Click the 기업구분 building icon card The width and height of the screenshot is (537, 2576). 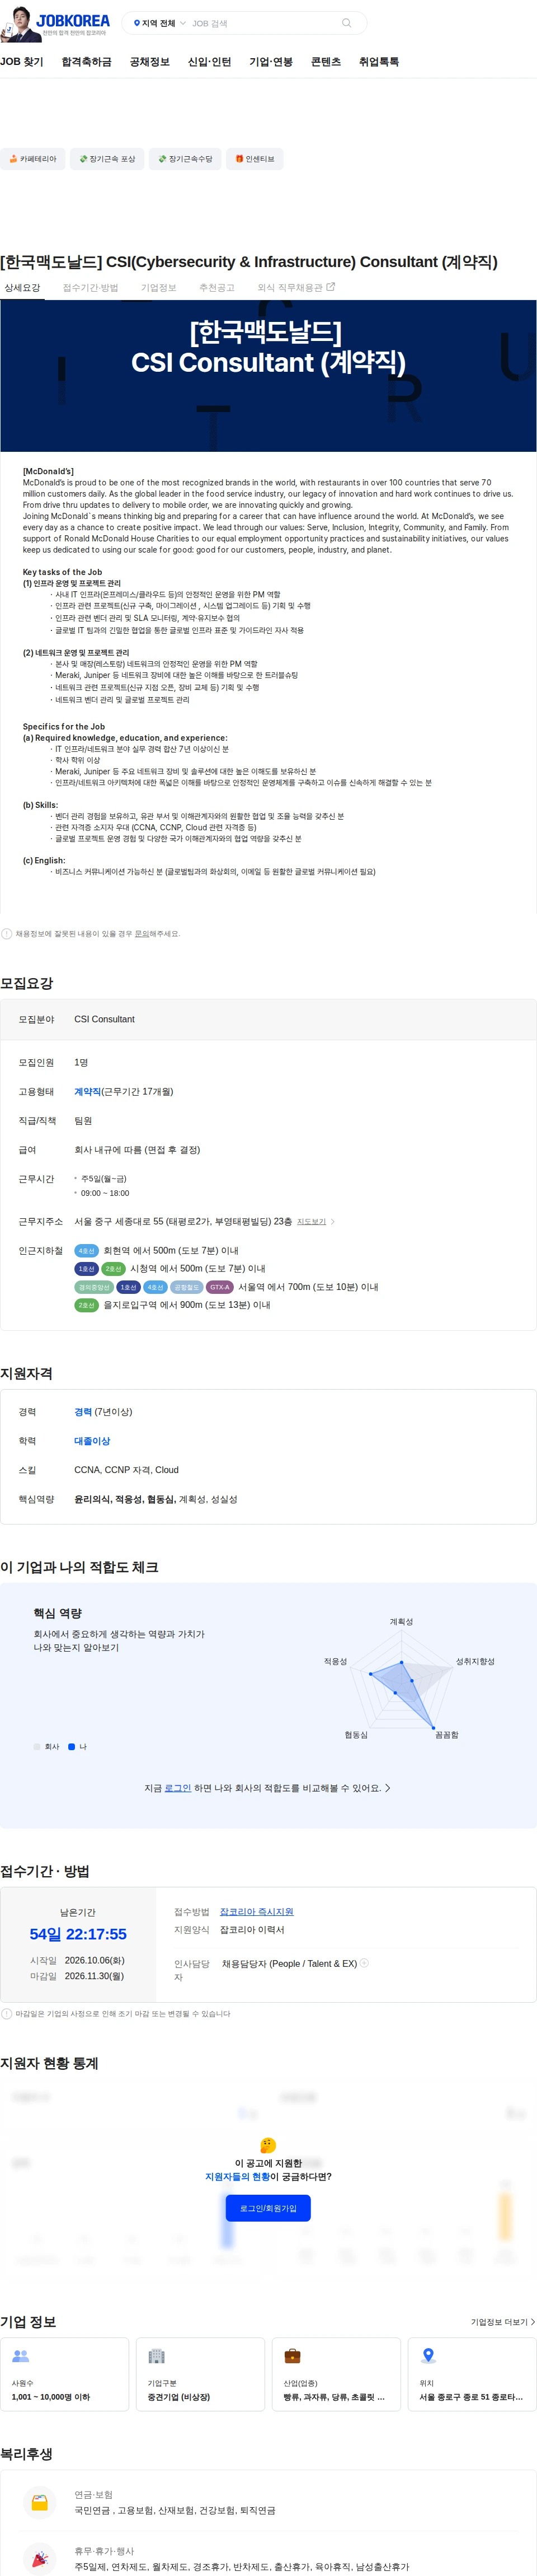[x=201, y=2374]
